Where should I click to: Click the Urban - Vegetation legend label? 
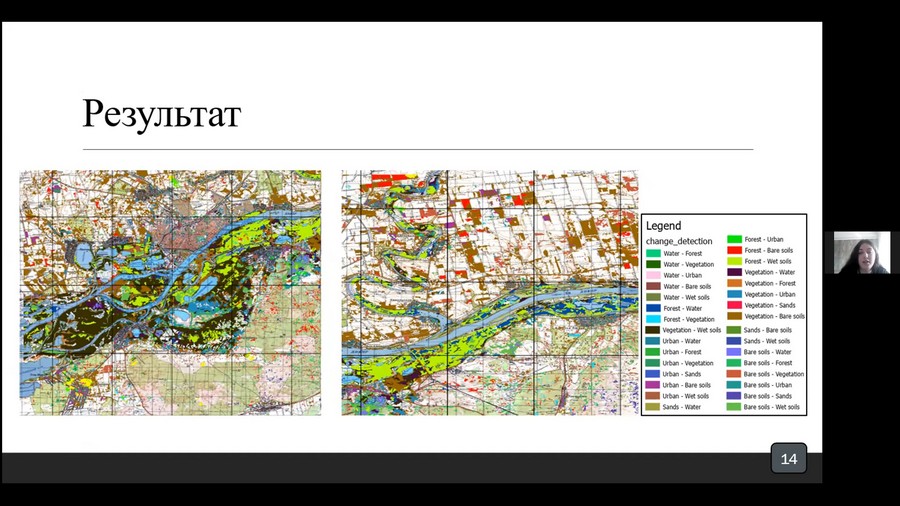(687, 363)
